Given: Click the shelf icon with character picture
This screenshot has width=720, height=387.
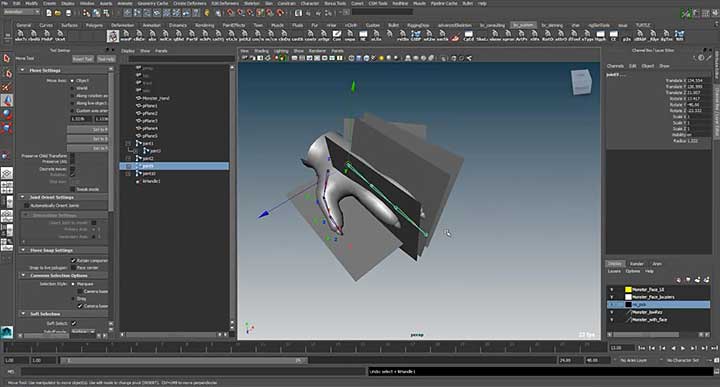Looking at the screenshot, I should point(112,36).
